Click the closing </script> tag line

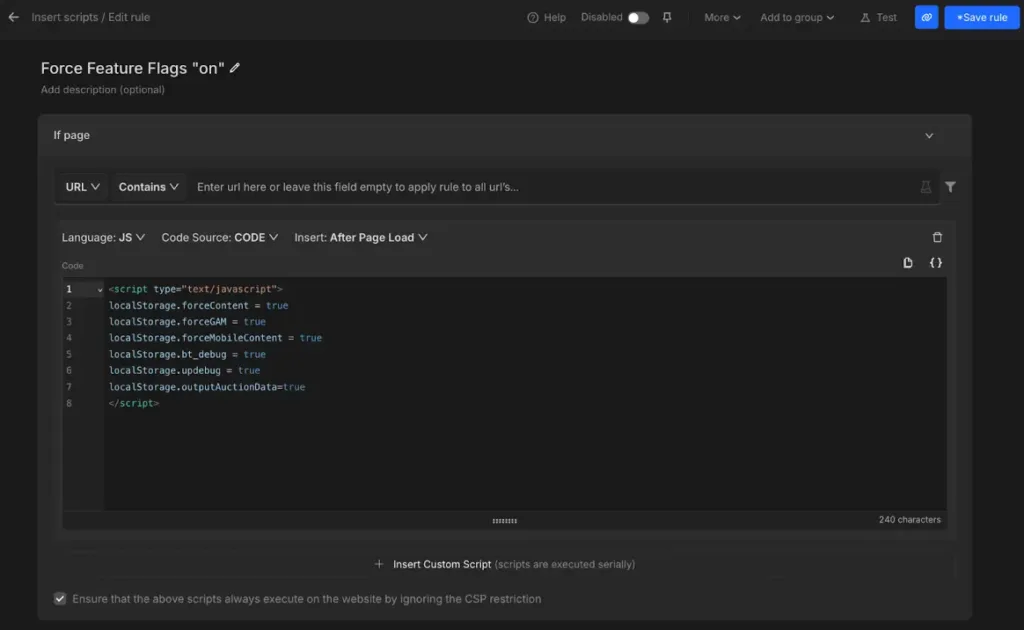(x=134, y=403)
